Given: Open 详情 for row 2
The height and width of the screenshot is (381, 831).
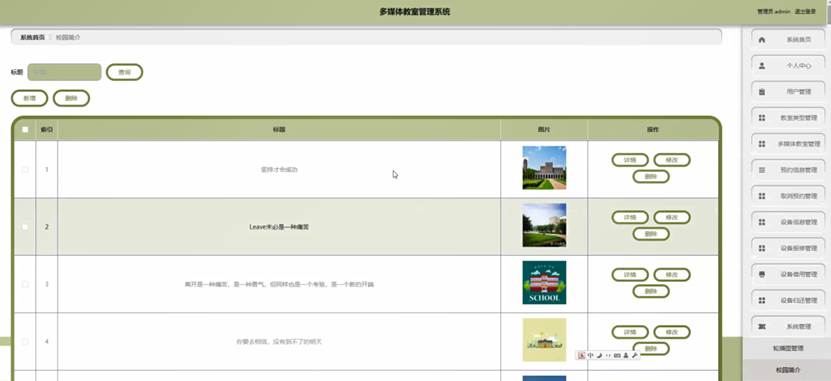Looking at the screenshot, I should click(630, 217).
